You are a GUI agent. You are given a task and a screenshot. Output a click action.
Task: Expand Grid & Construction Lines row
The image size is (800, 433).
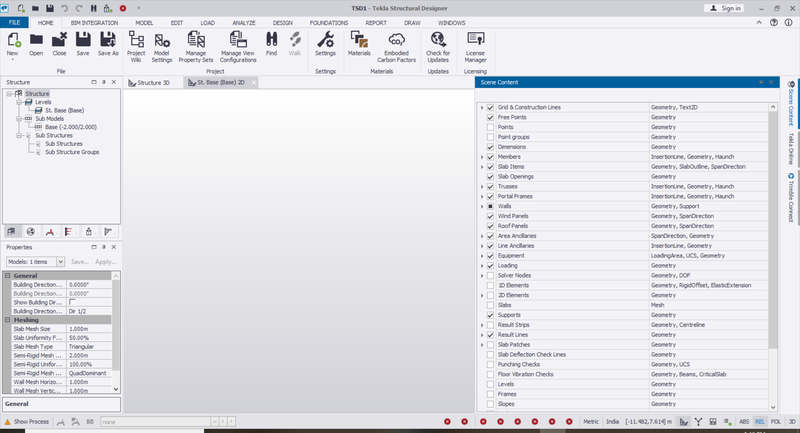click(x=482, y=108)
